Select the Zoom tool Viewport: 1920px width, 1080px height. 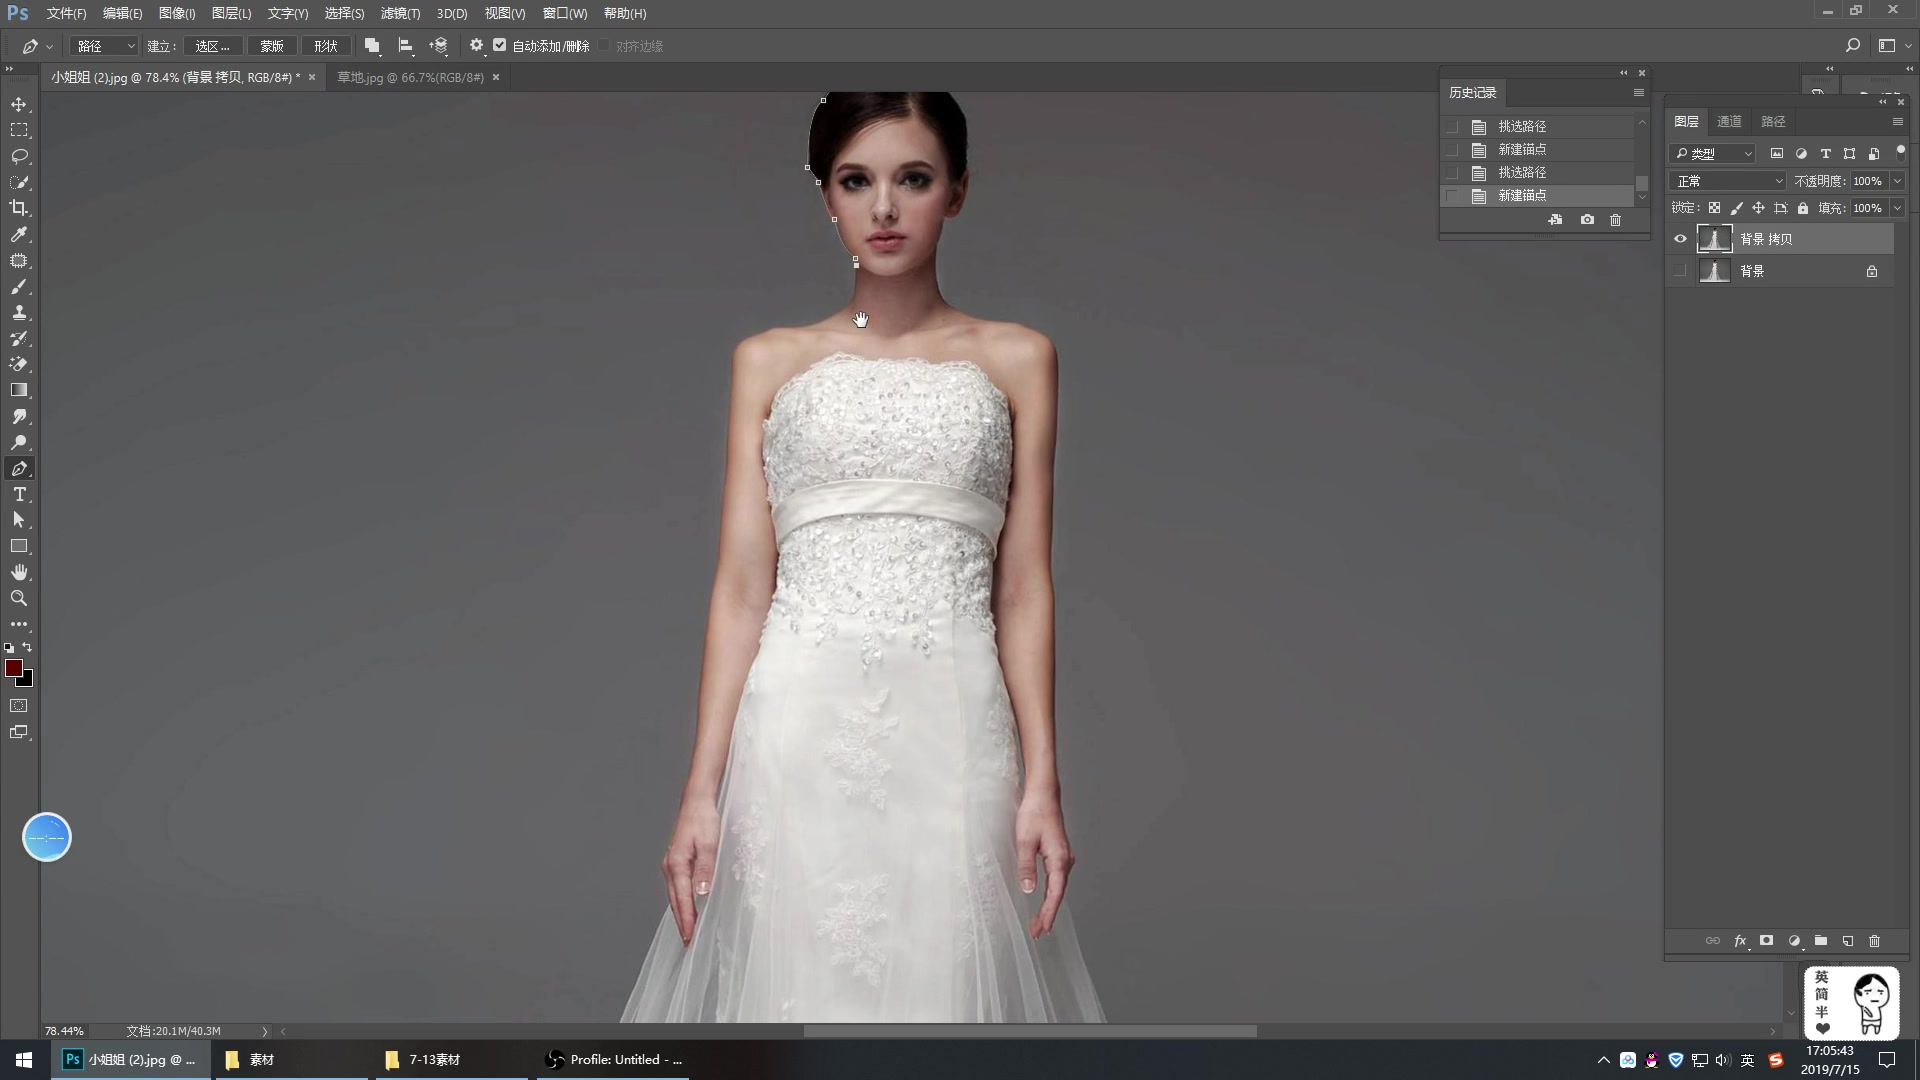click(19, 599)
